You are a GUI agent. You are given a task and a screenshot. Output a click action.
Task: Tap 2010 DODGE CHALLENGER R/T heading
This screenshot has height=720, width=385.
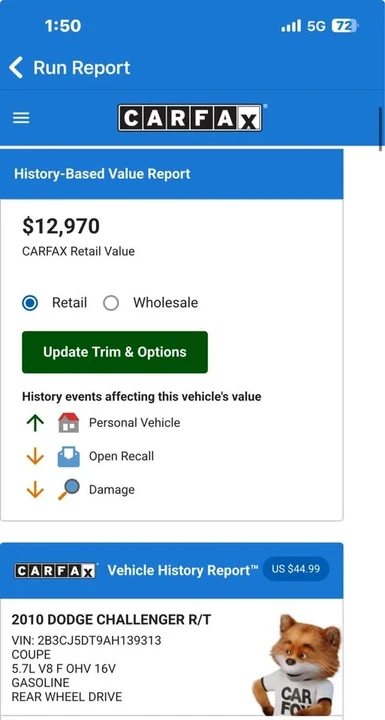pyautogui.click(x=111, y=620)
